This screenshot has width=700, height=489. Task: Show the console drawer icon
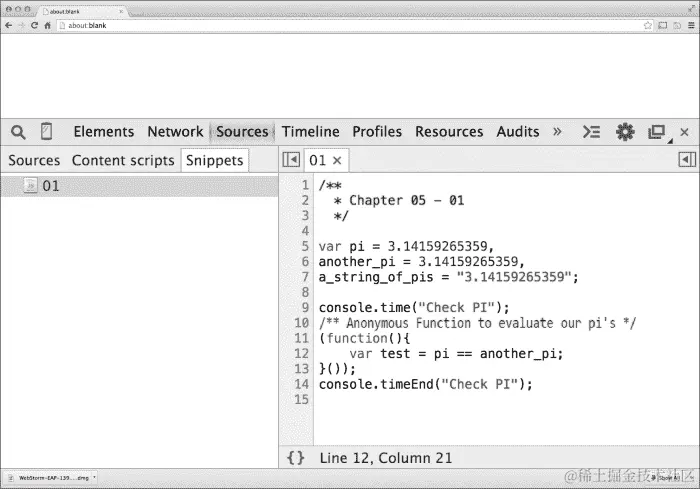click(x=591, y=132)
